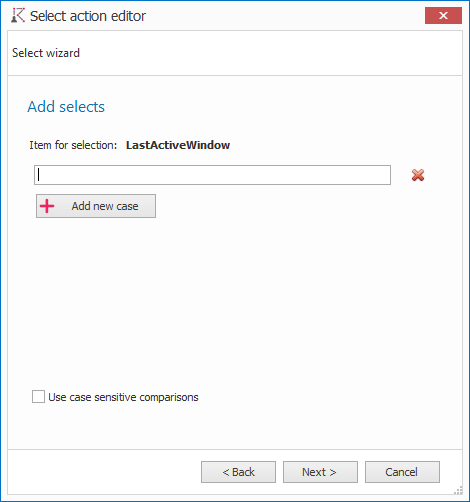The height and width of the screenshot is (502, 470).
Task: Click the empty space left of Back button
Action: click(103, 472)
